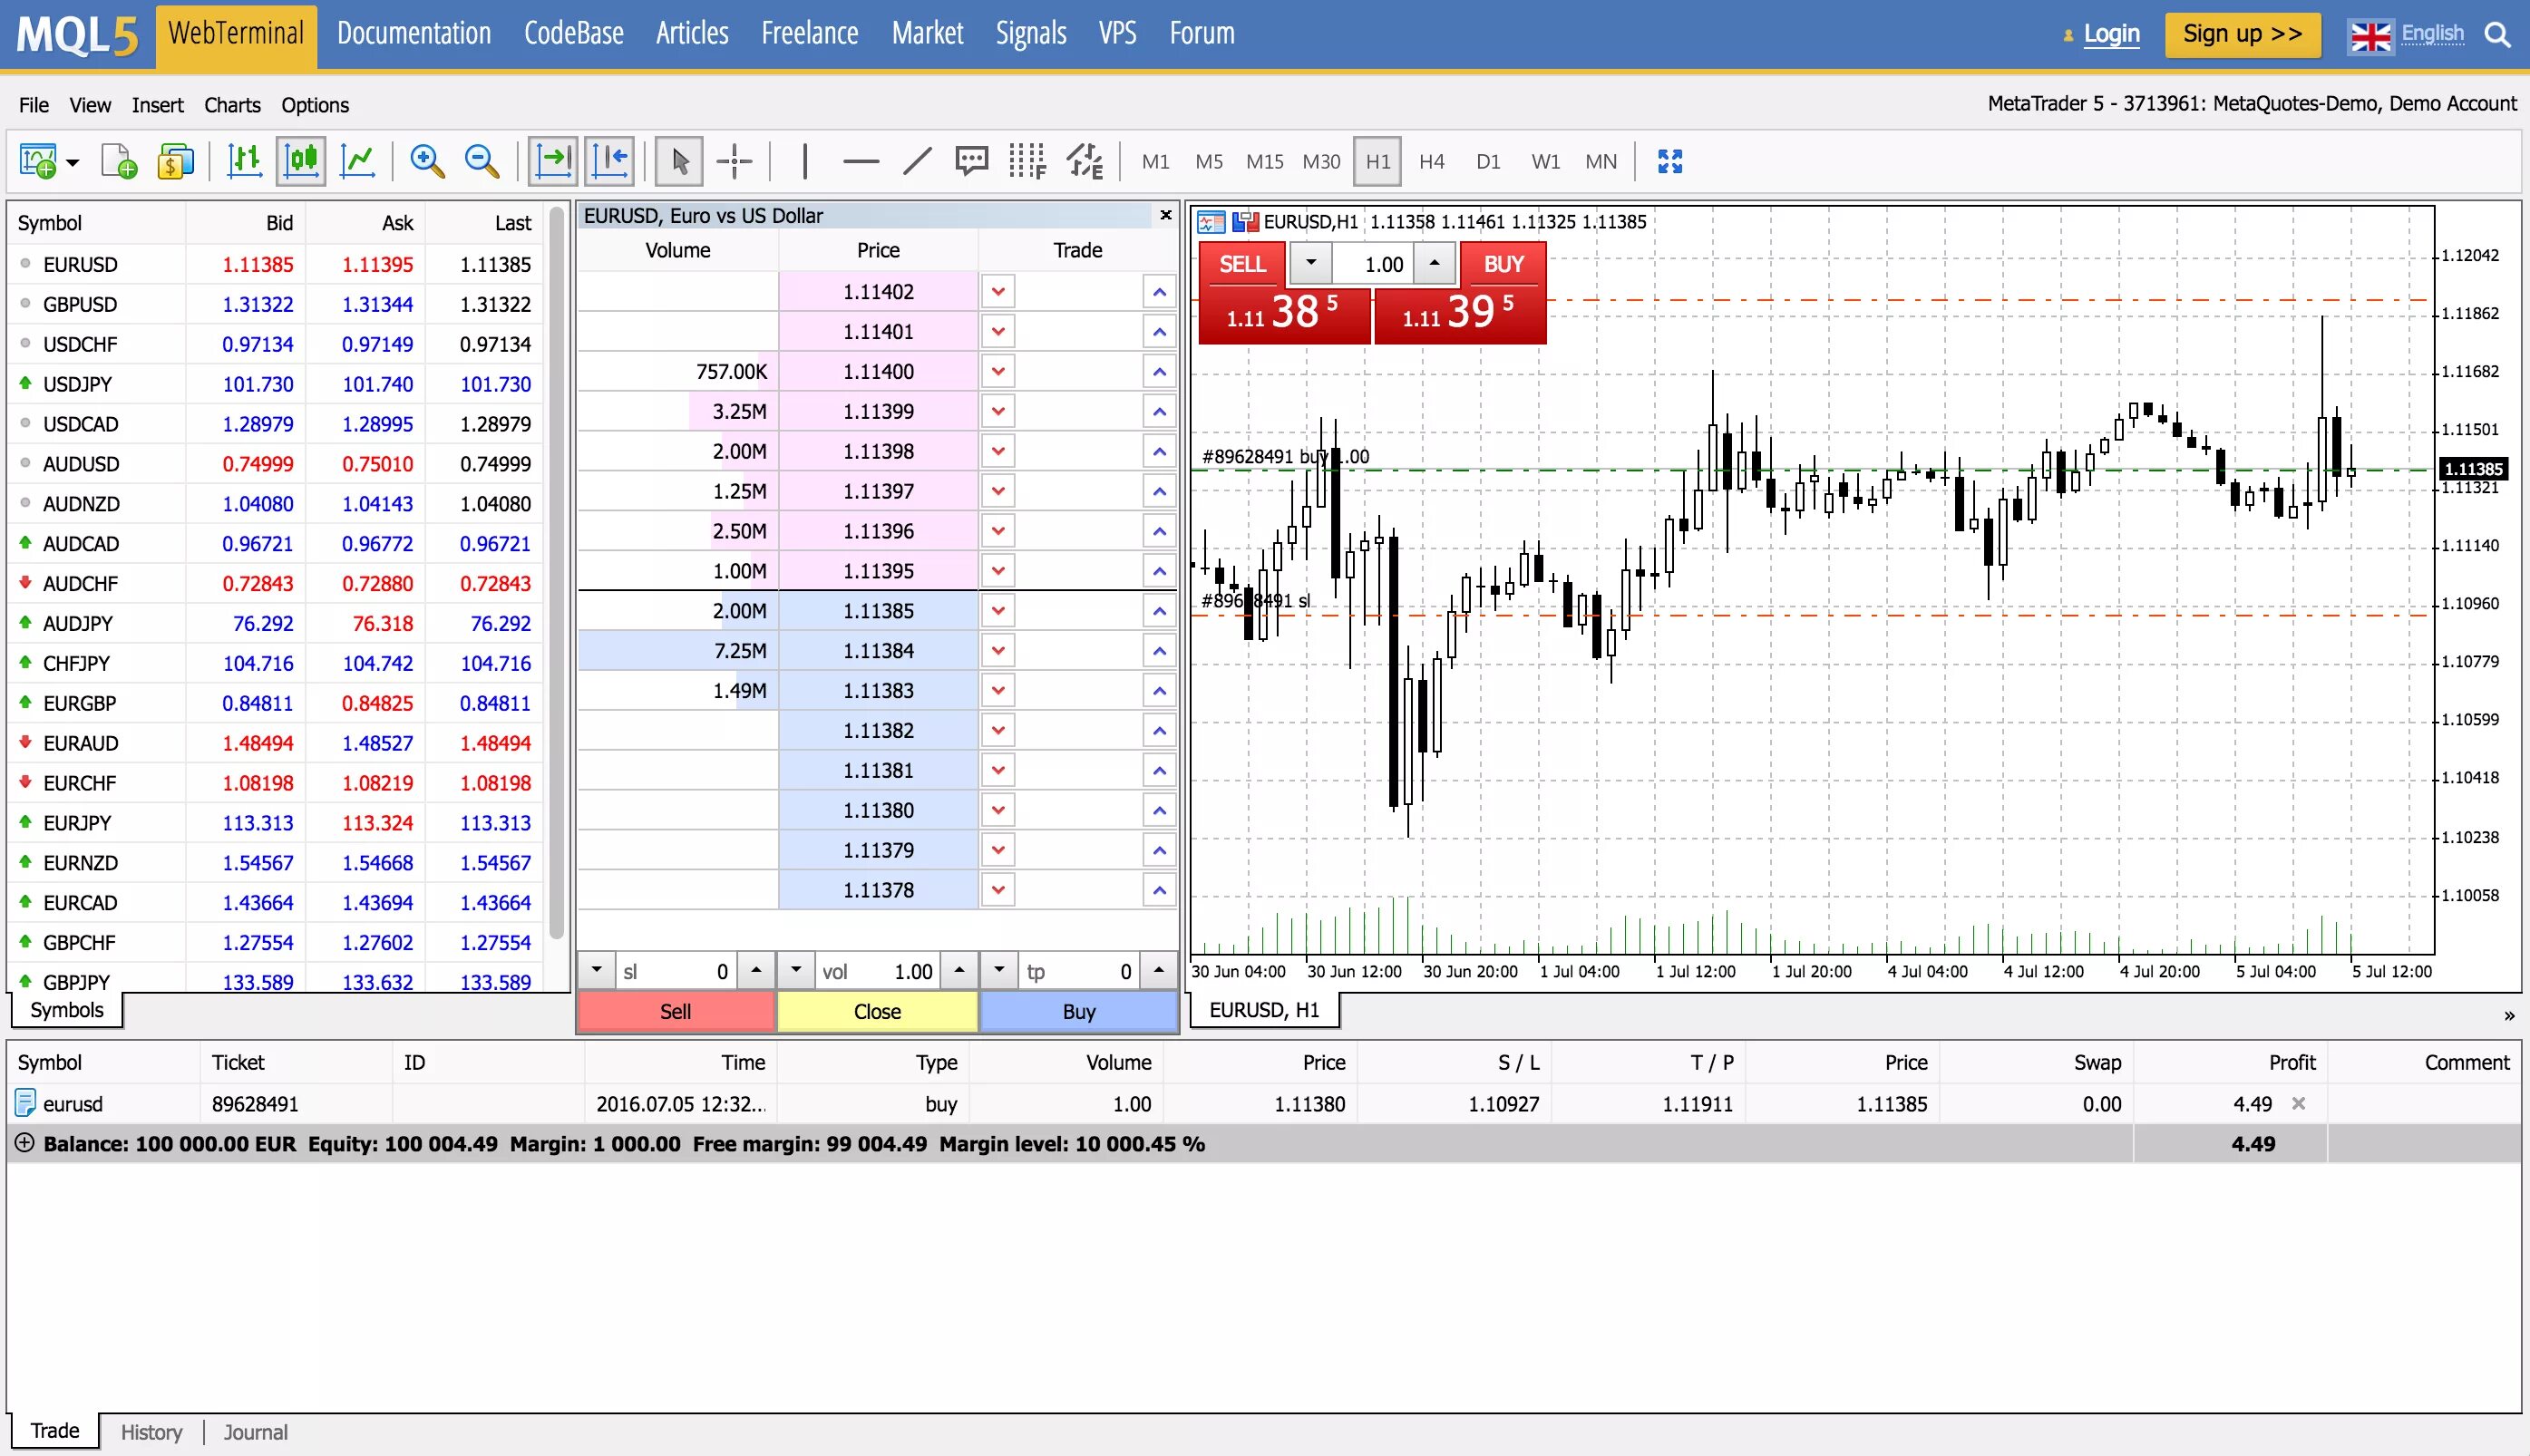This screenshot has height=1456, width=2530.
Task: Click sell arrow at price 1.11385
Action: click(x=998, y=611)
